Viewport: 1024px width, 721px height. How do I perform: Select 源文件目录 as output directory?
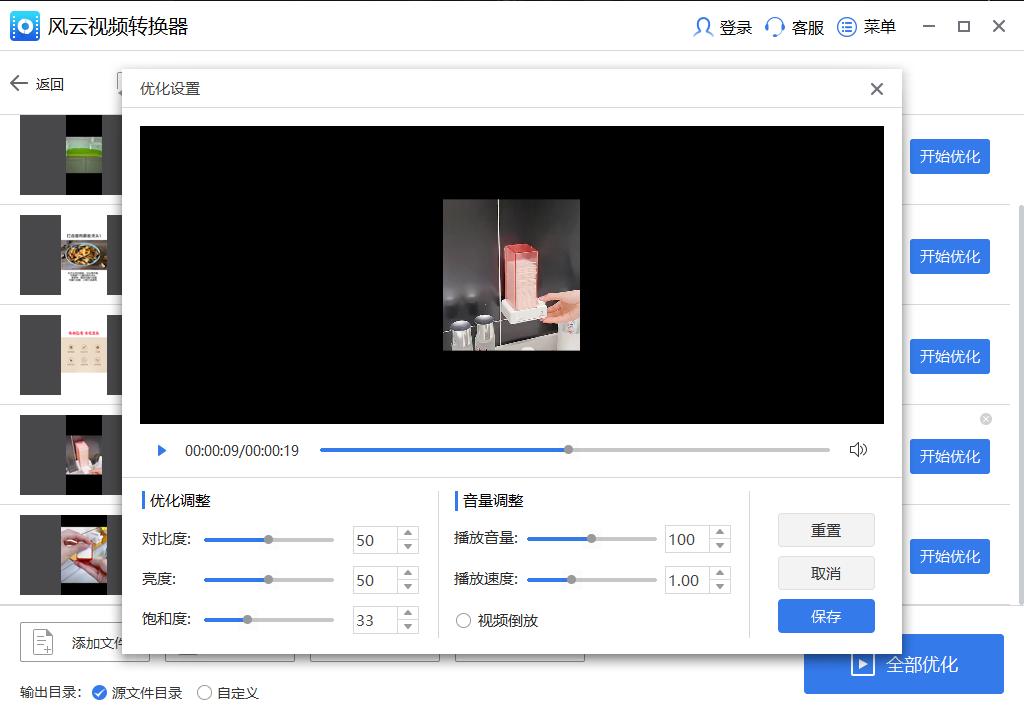[x=99, y=692]
